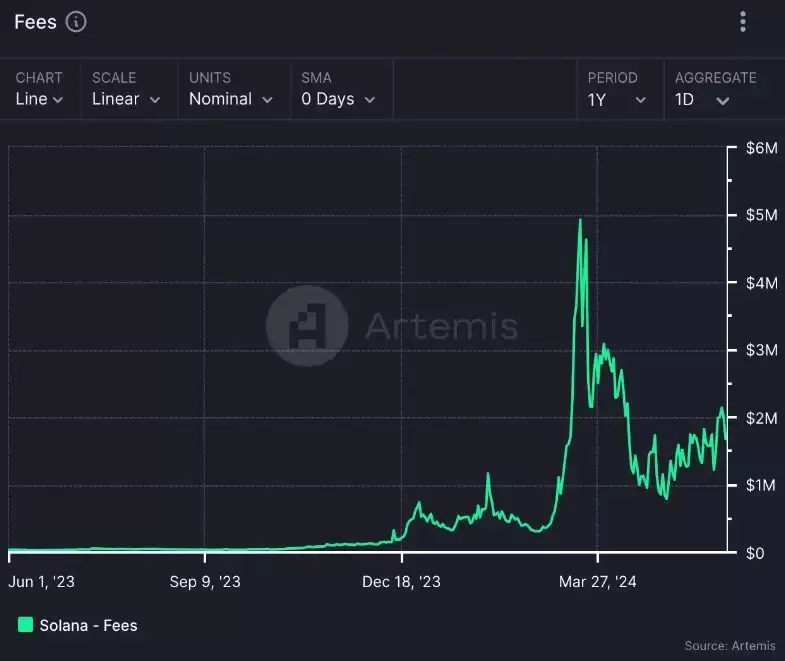
Task: Click the Mar 27, '24 axis label
Action: tap(597, 582)
